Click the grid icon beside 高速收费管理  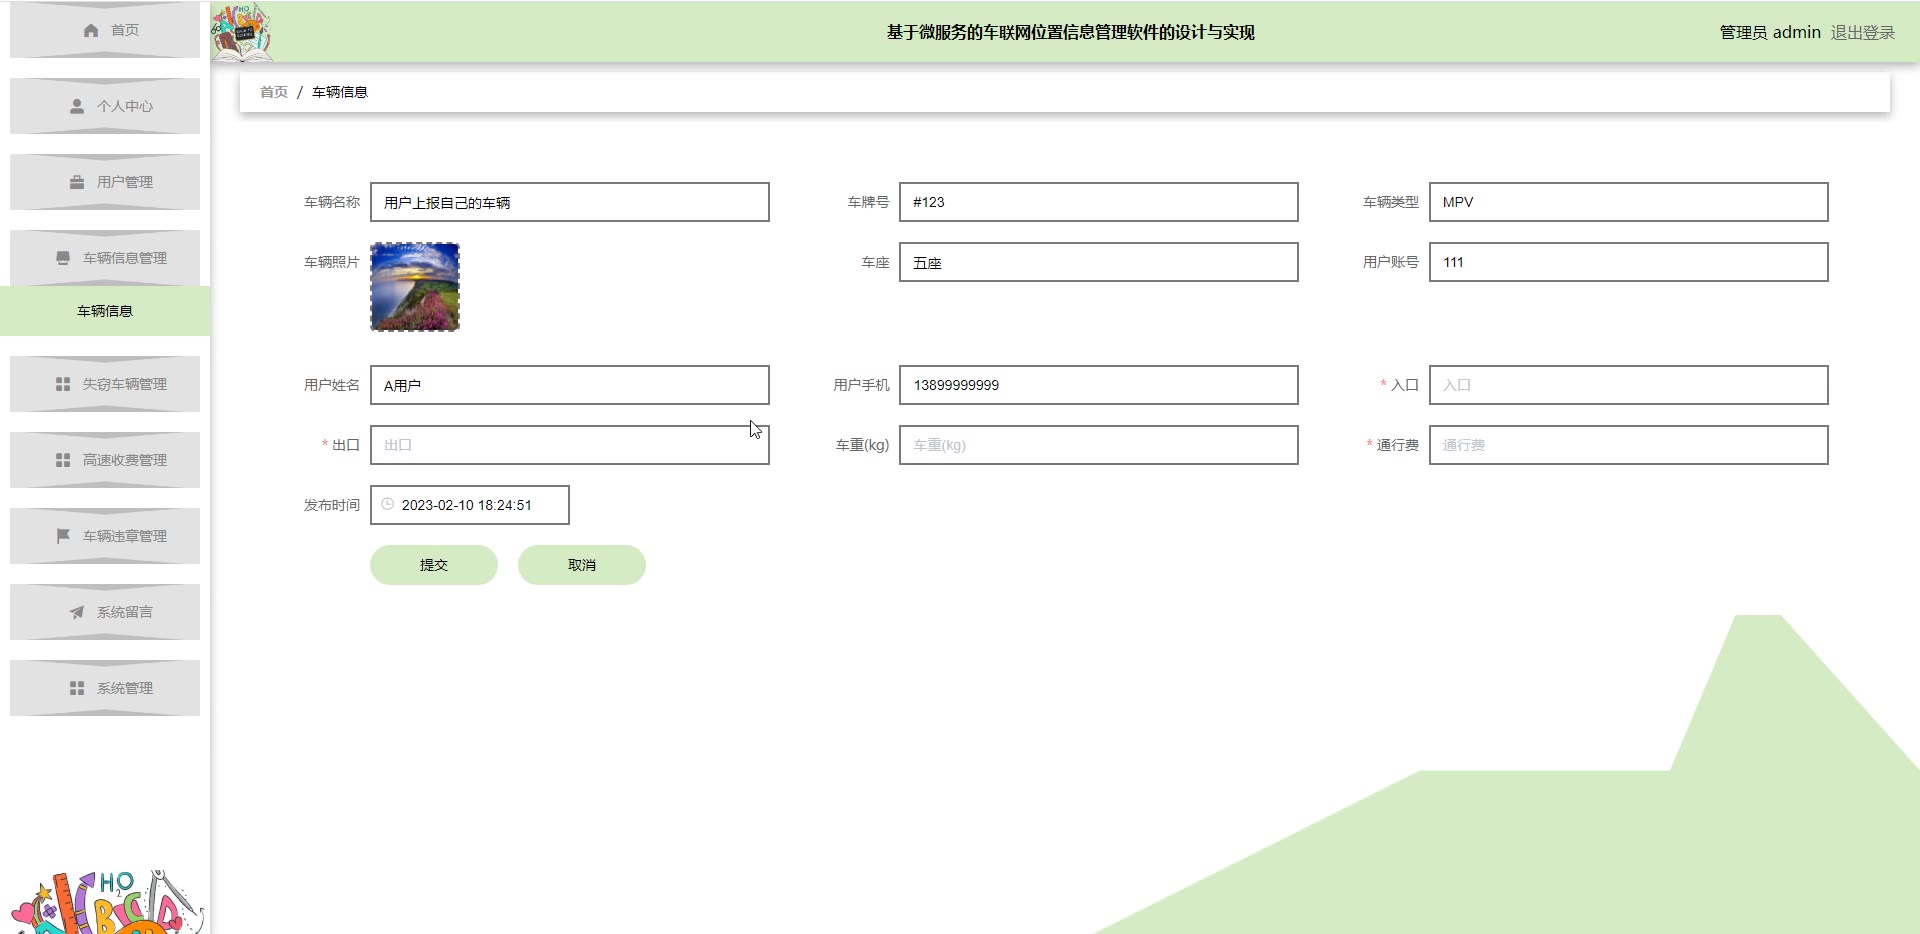pos(63,460)
